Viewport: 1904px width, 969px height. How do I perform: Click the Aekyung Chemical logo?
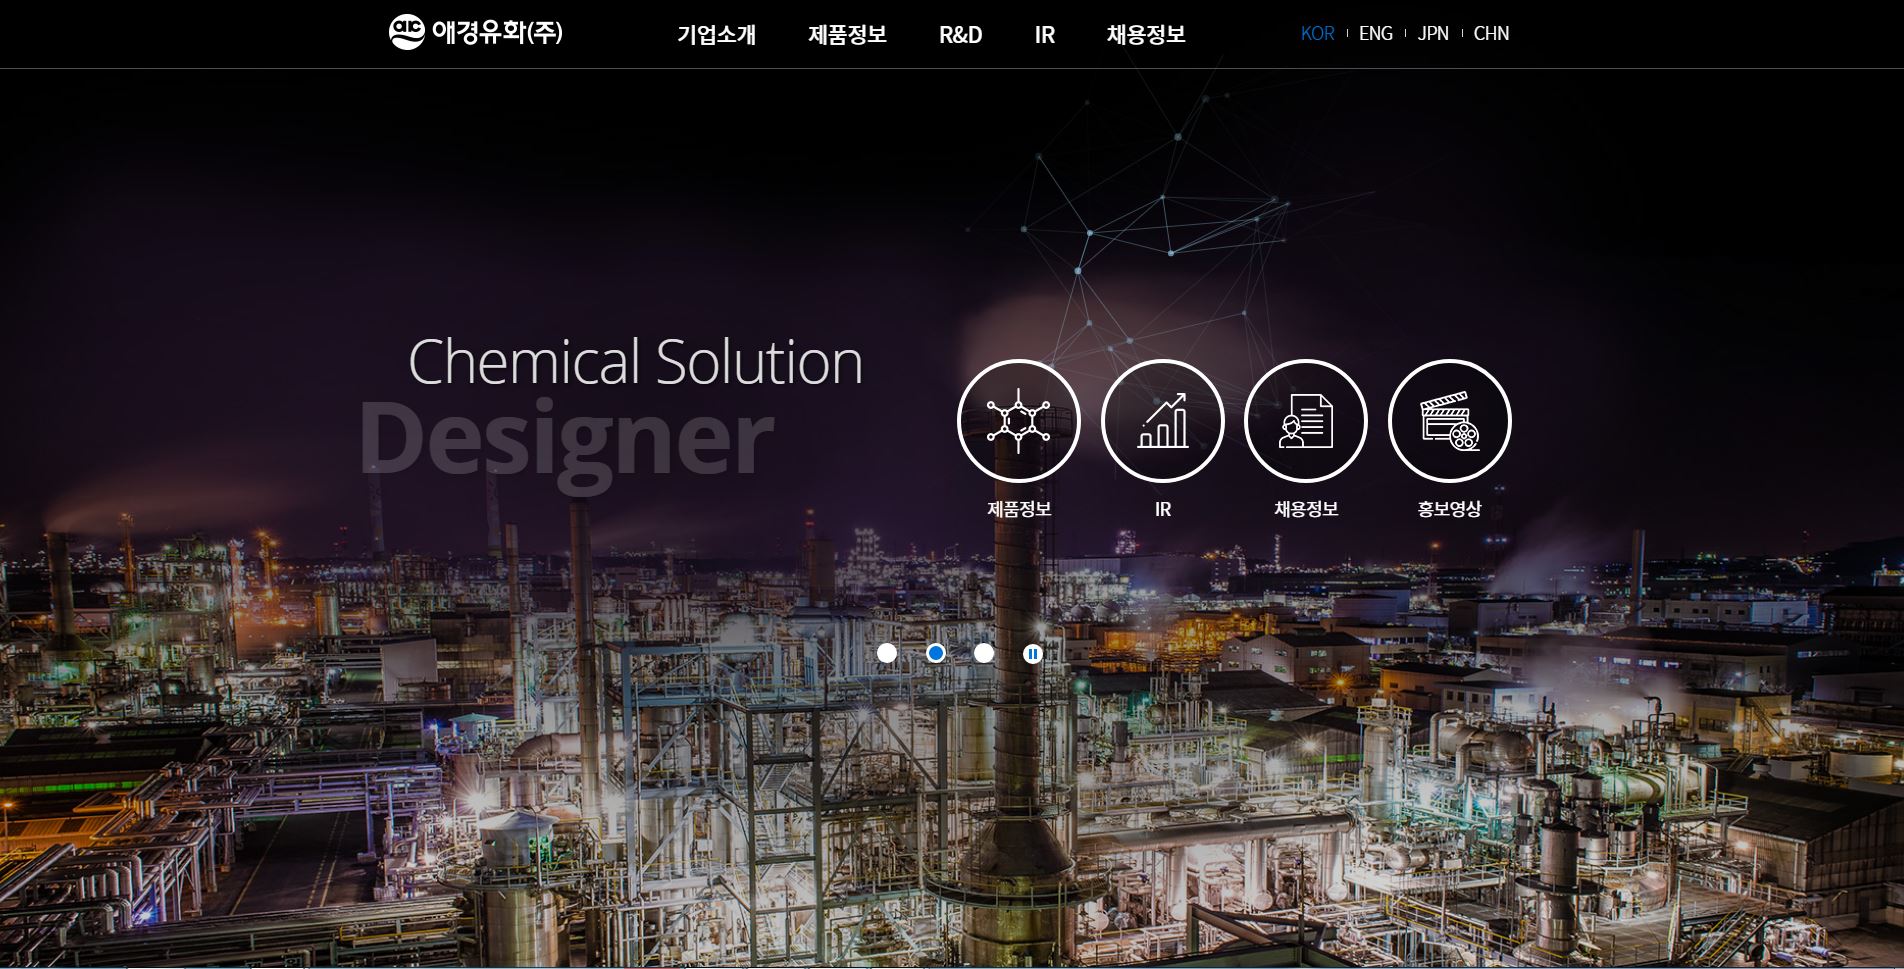(x=476, y=32)
